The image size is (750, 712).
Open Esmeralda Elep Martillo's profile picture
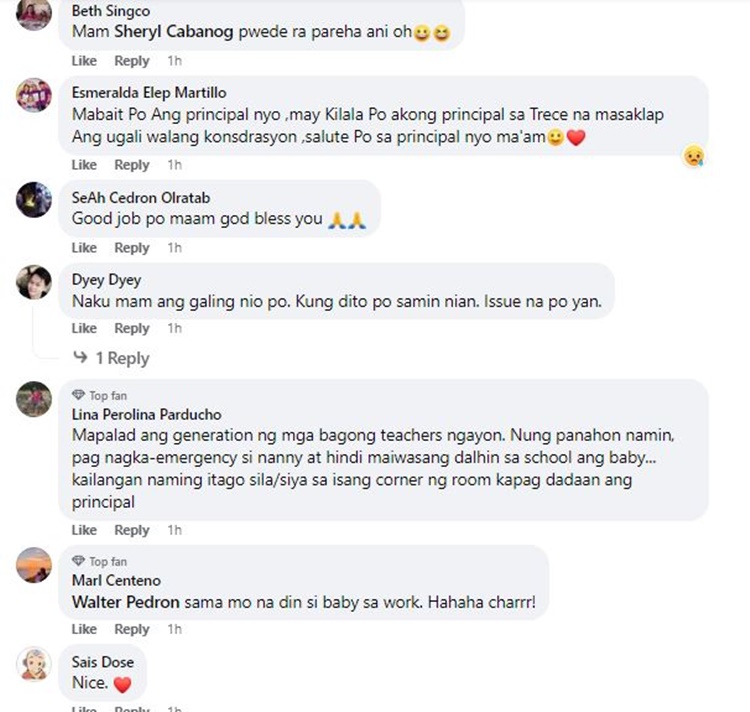coord(33,95)
